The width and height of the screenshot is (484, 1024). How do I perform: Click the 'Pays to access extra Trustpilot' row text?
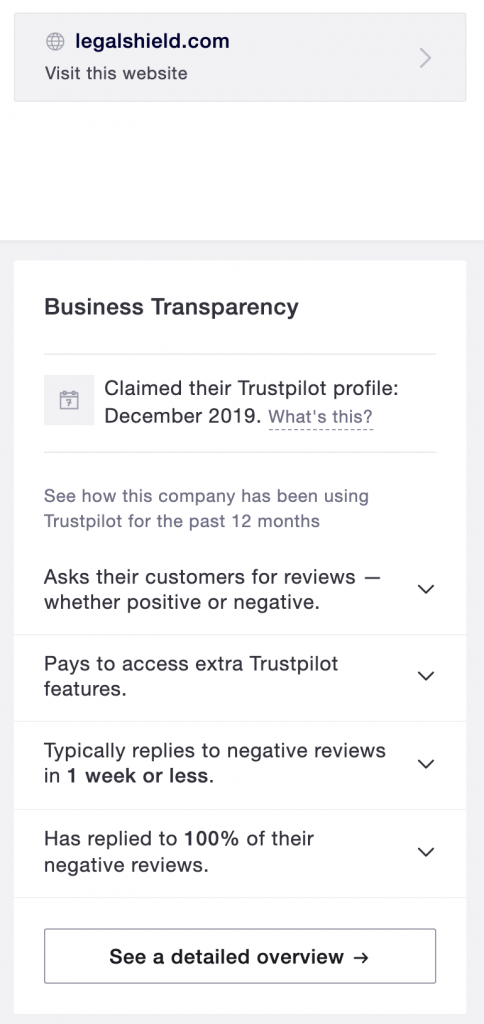tap(191, 676)
